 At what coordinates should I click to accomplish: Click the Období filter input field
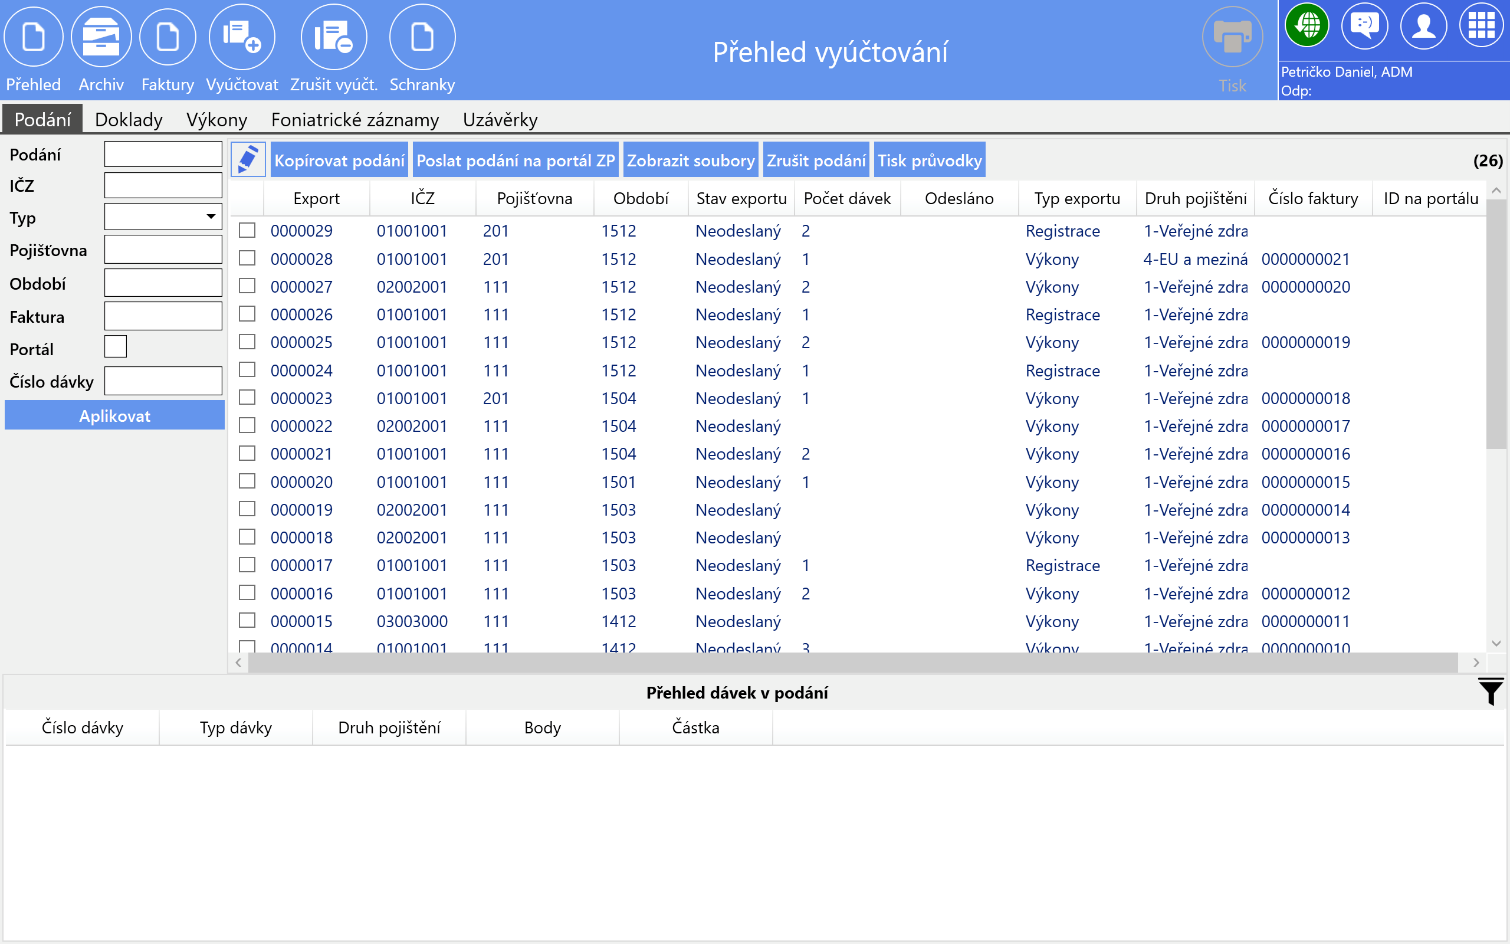pyautogui.click(x=163, y=282)
